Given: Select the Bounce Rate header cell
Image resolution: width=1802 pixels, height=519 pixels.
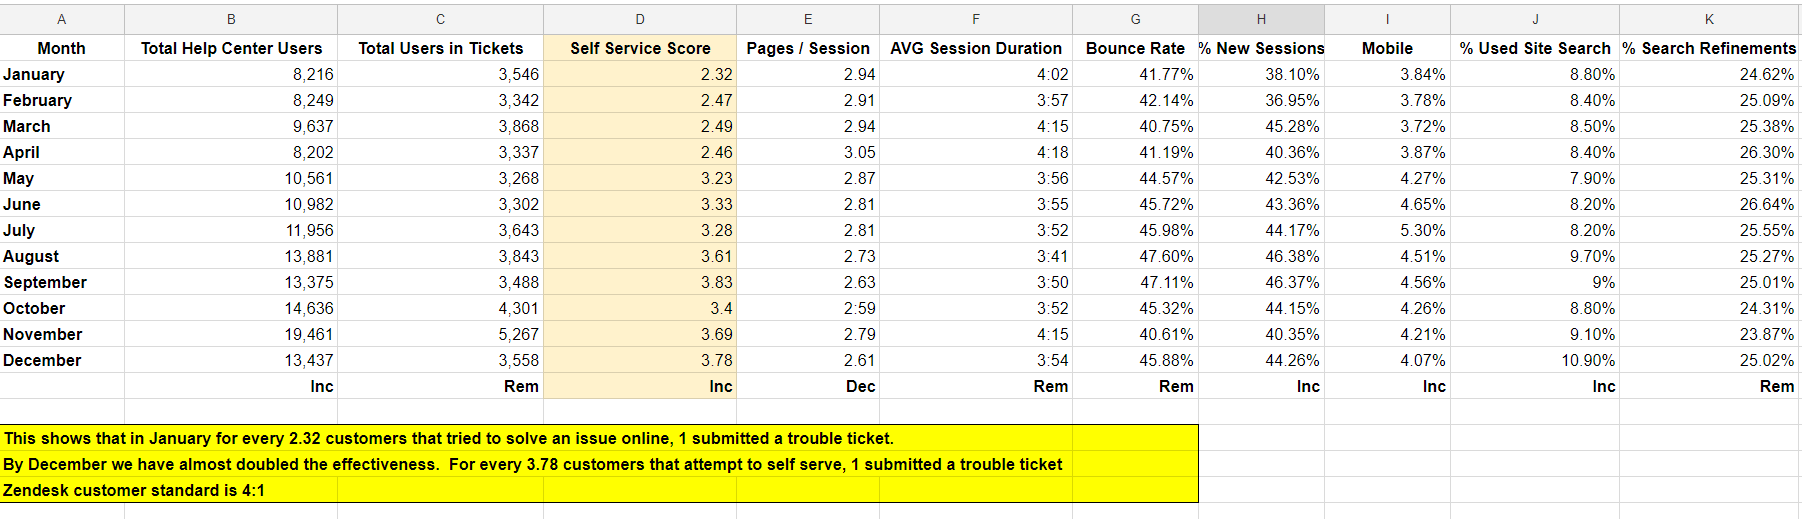Looking at the screenshot, I should (1135, 48).
